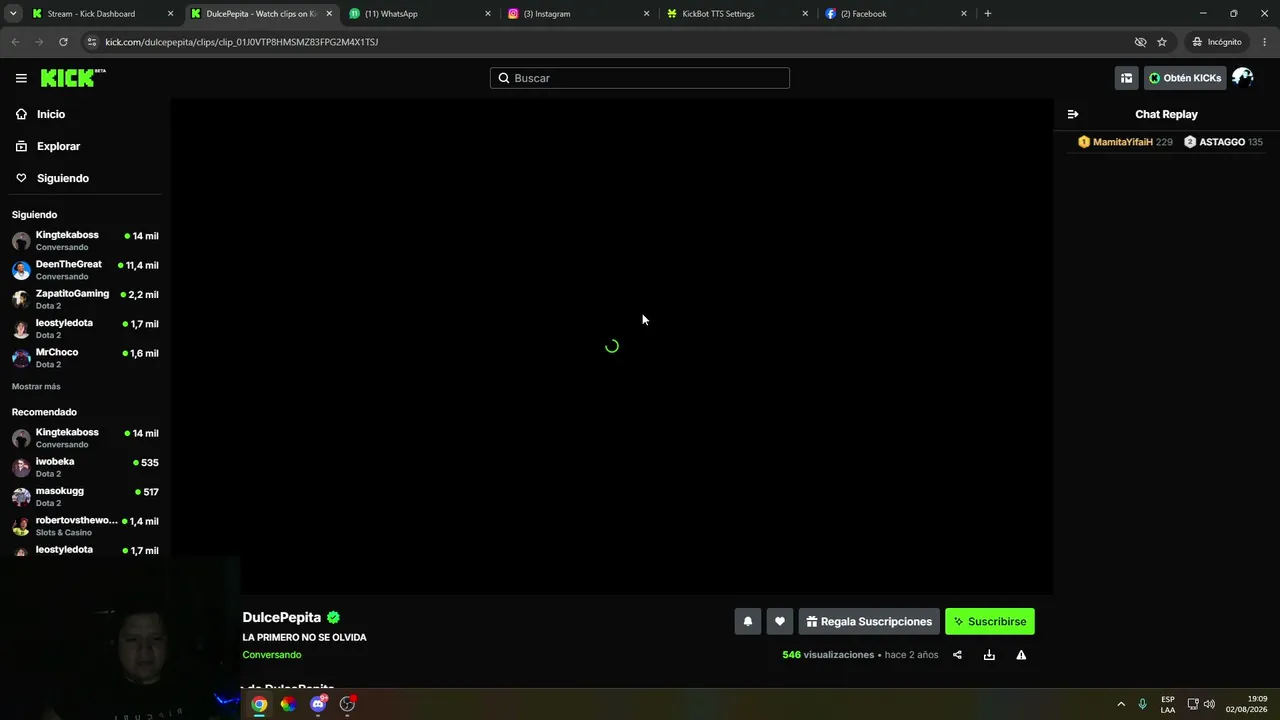Viewport: 1280px width, 720px height.
Task: Click the Regala Suscripciones button
Action: point(869,621)
